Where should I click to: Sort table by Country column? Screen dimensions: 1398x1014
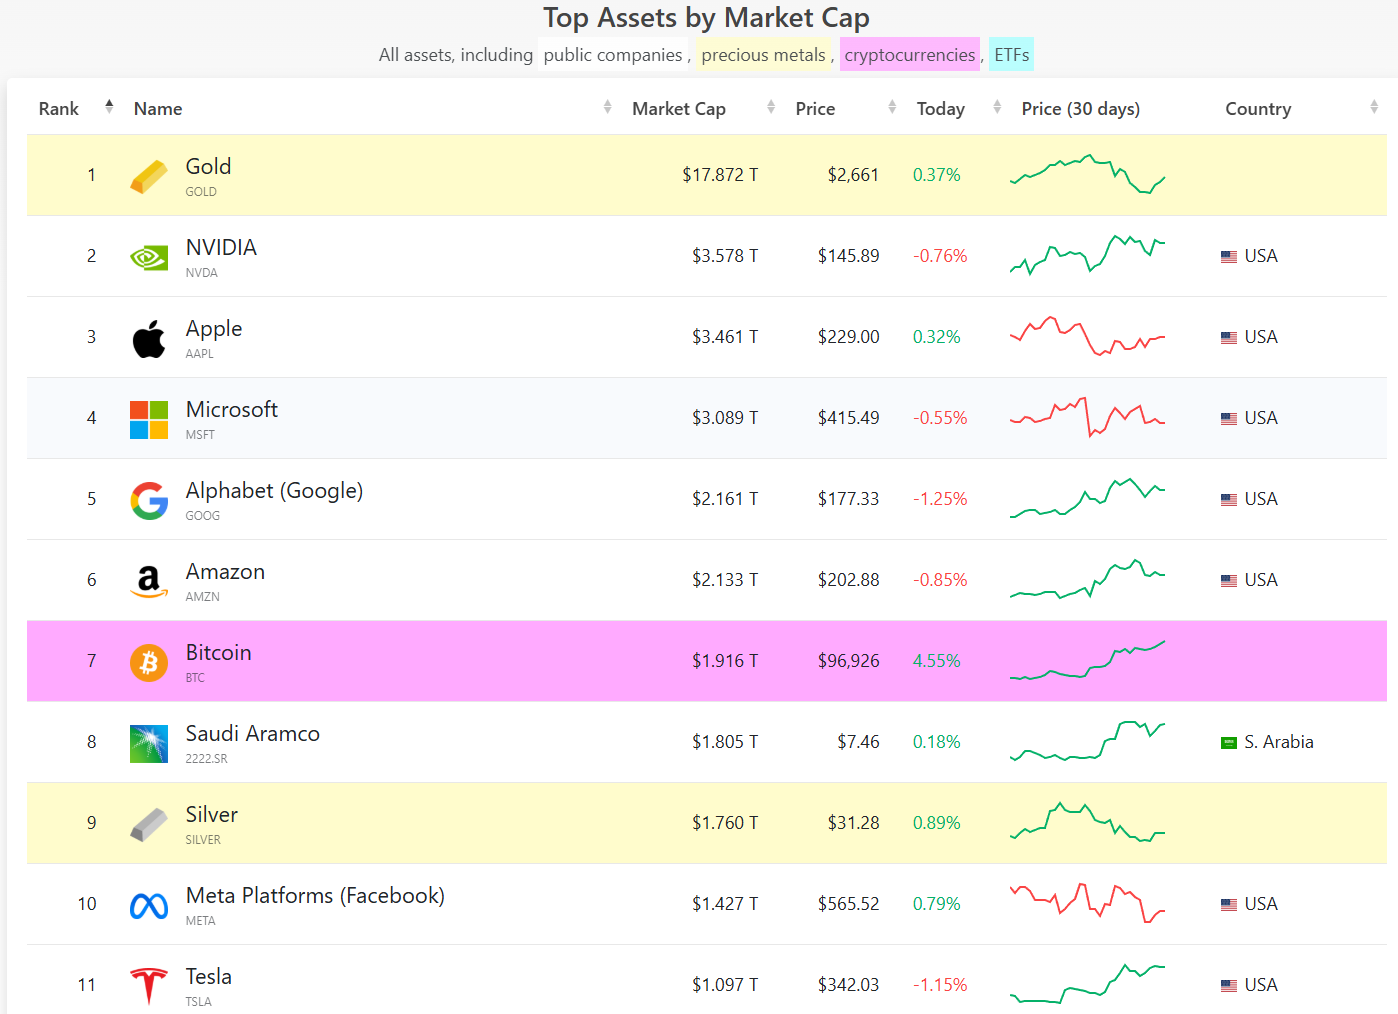(1258, 109)
